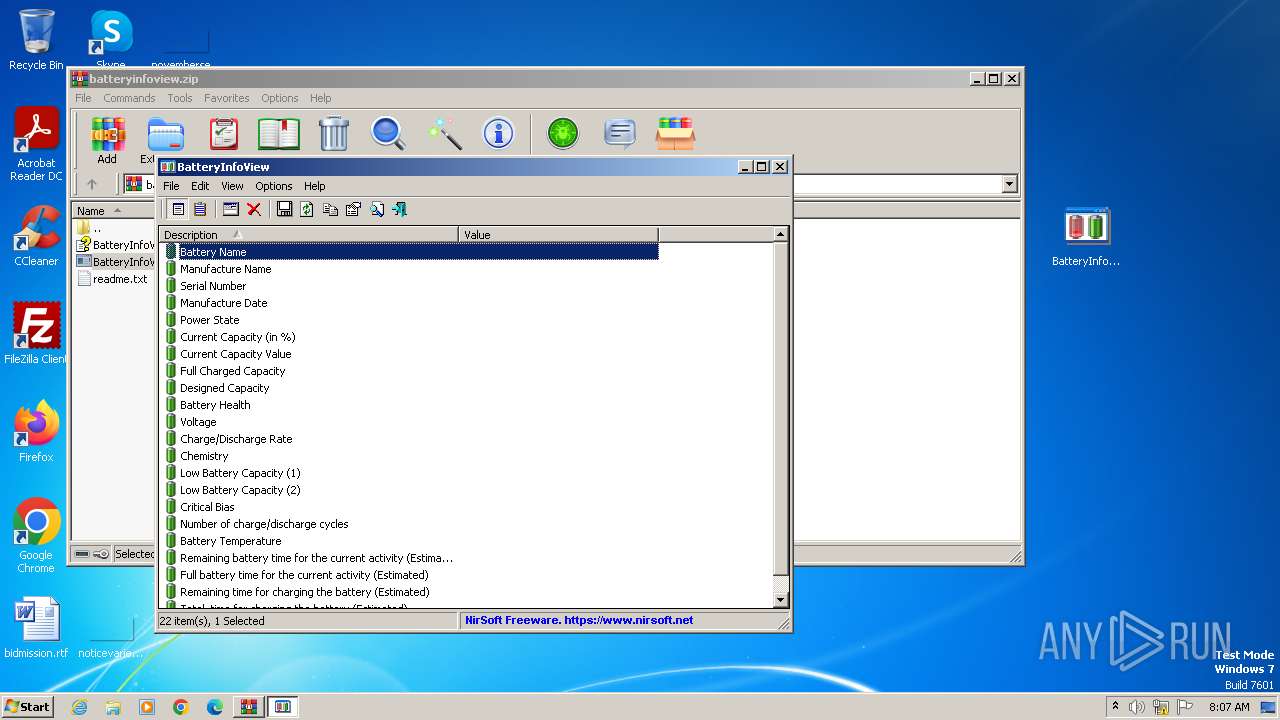Select Firefox desktop icon
Image resolution: width=1280 pixels, height=720 pixels.
(36, 431)
